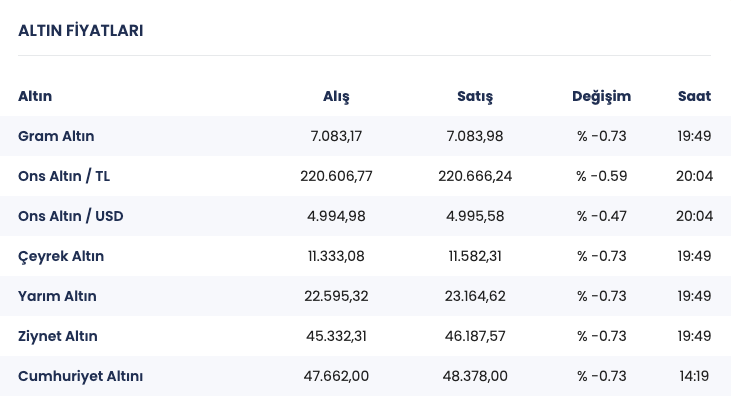Open the Cumhuriyet Altını link
Viewport: 731px width, 408px height.
pos(80,376)
